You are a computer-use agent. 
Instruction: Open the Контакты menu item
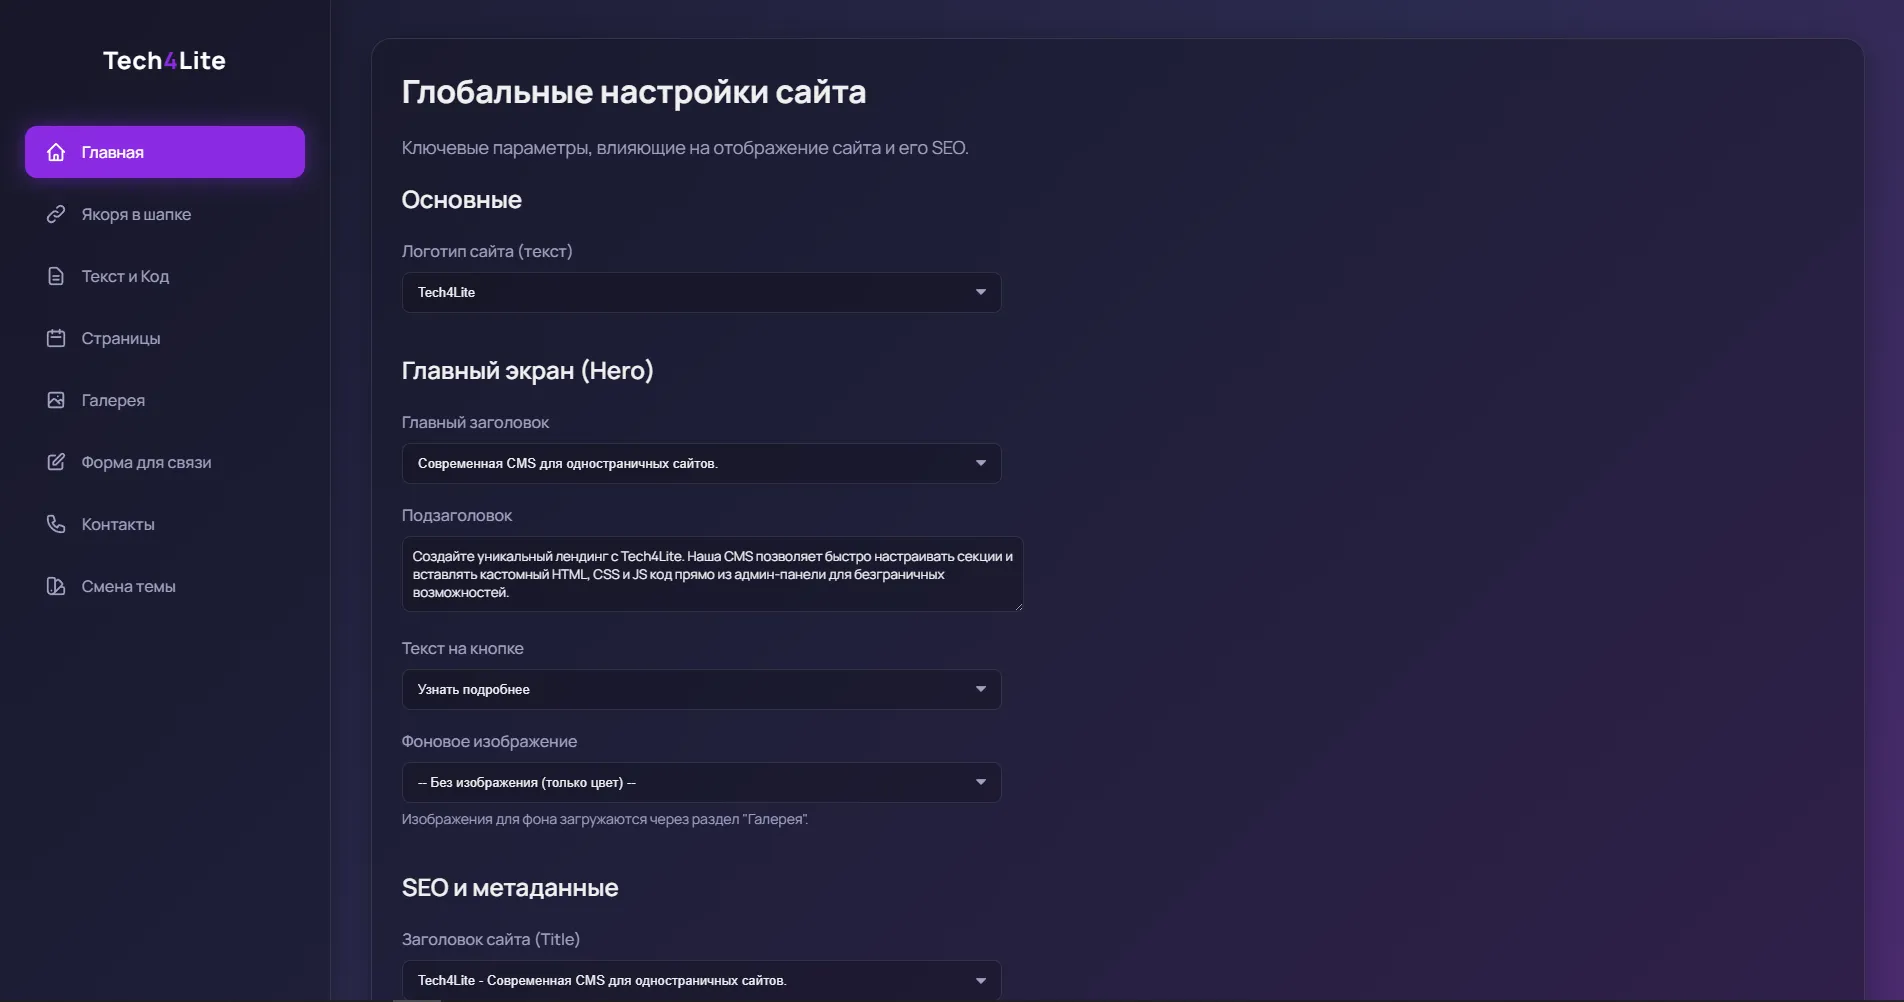click(x=118, y=524)
